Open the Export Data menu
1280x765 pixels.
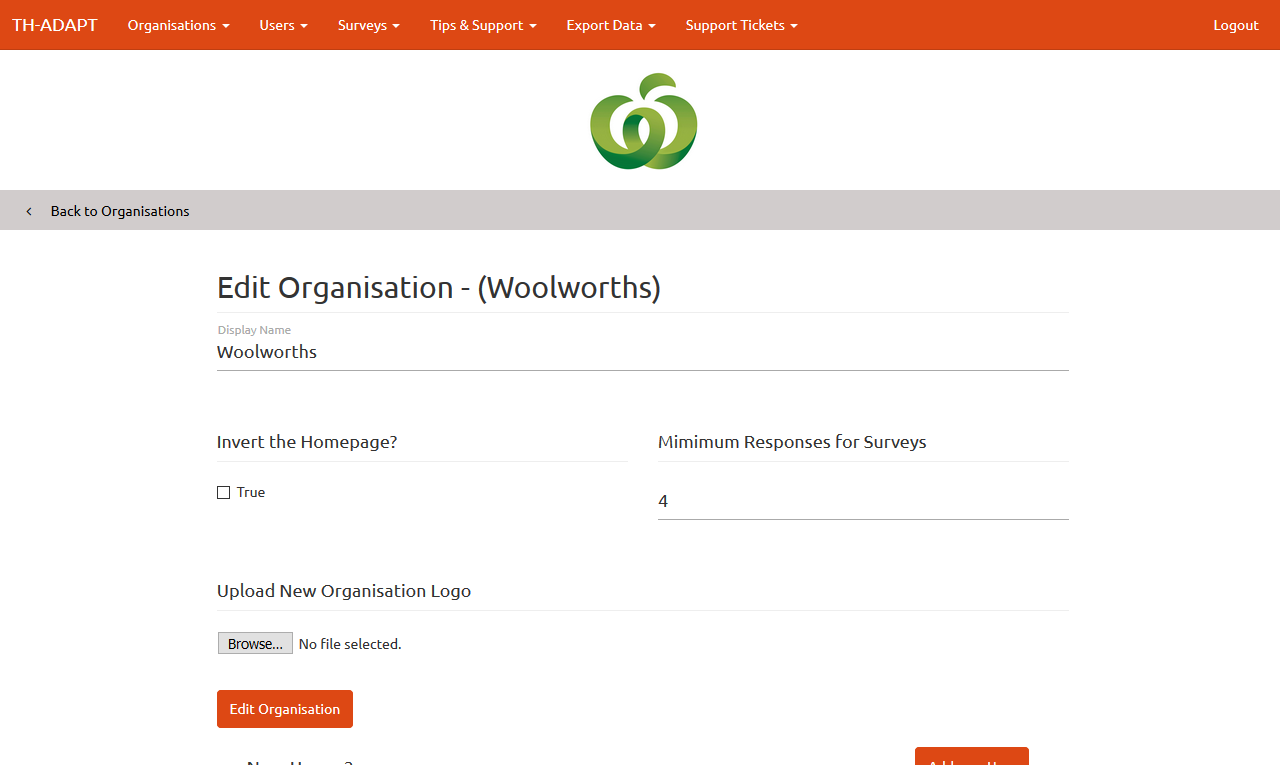[611, 25]
